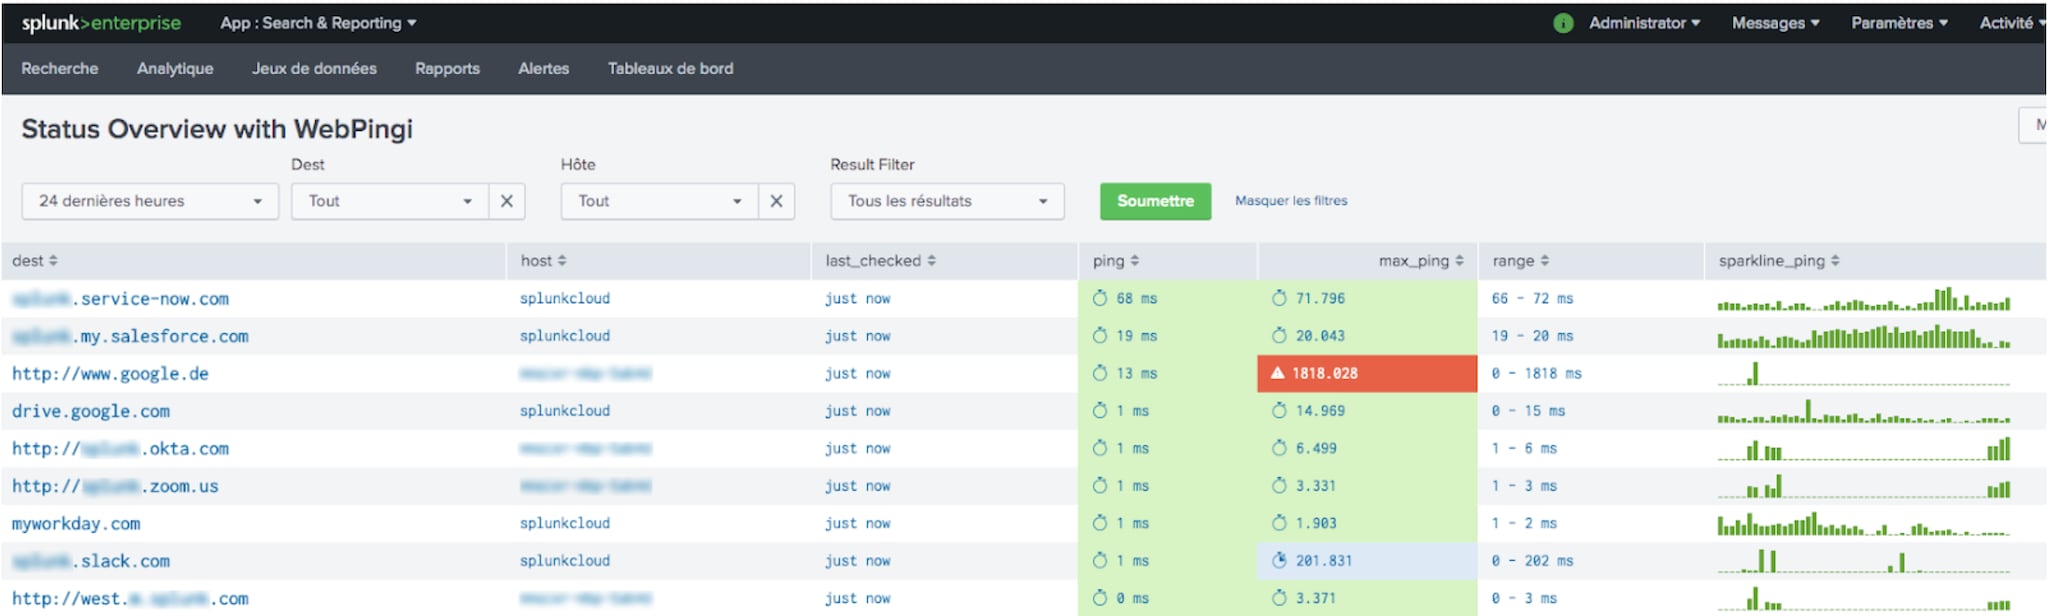Sort table by dest column
The height and width of the screenshot is (616, 2048).
[35, 261]
